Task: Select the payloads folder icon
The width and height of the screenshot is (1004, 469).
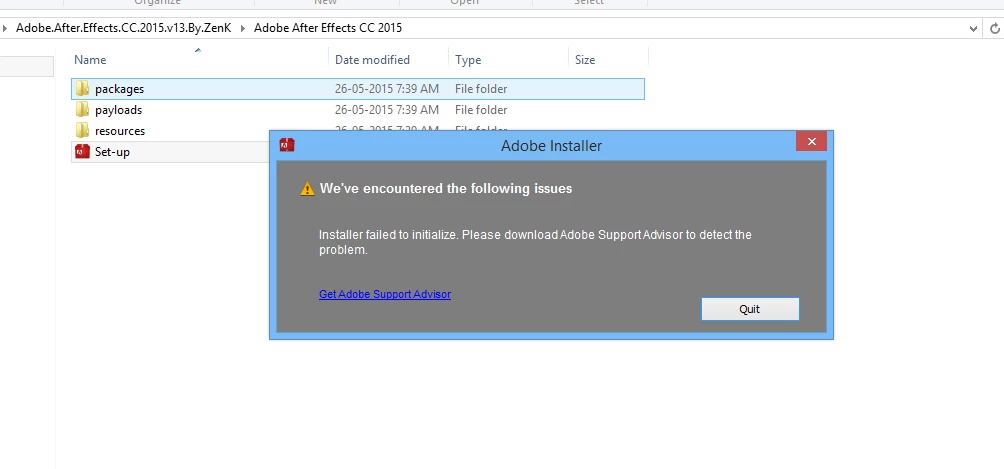Action: point(82,110)
